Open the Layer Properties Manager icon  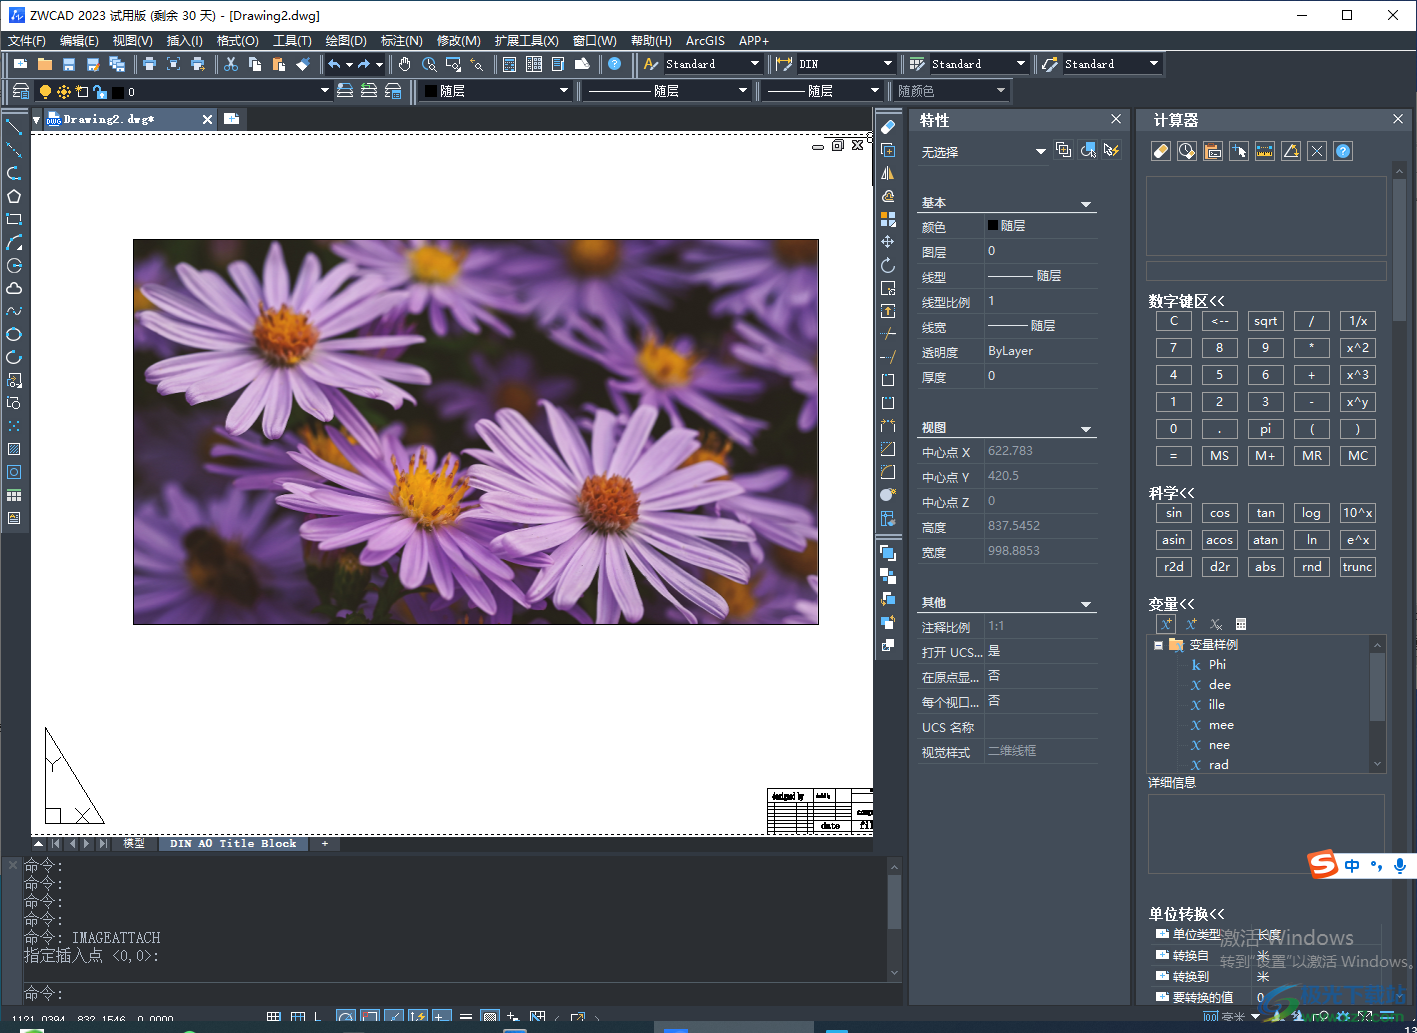21,91
